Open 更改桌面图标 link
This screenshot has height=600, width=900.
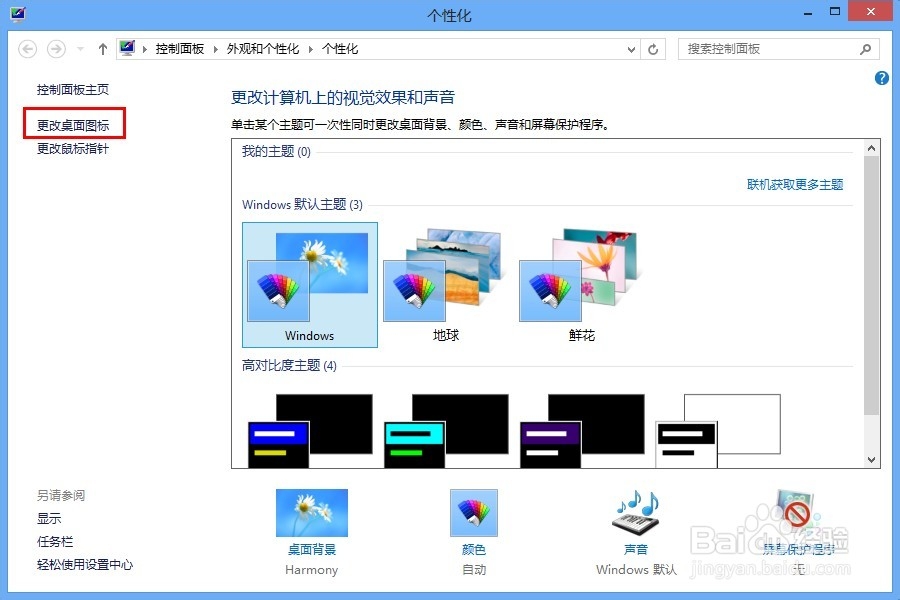pos(73,125)
